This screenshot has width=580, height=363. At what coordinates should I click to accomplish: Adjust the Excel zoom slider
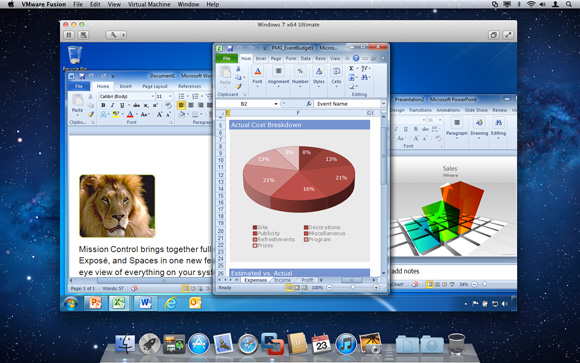point(353,288)
